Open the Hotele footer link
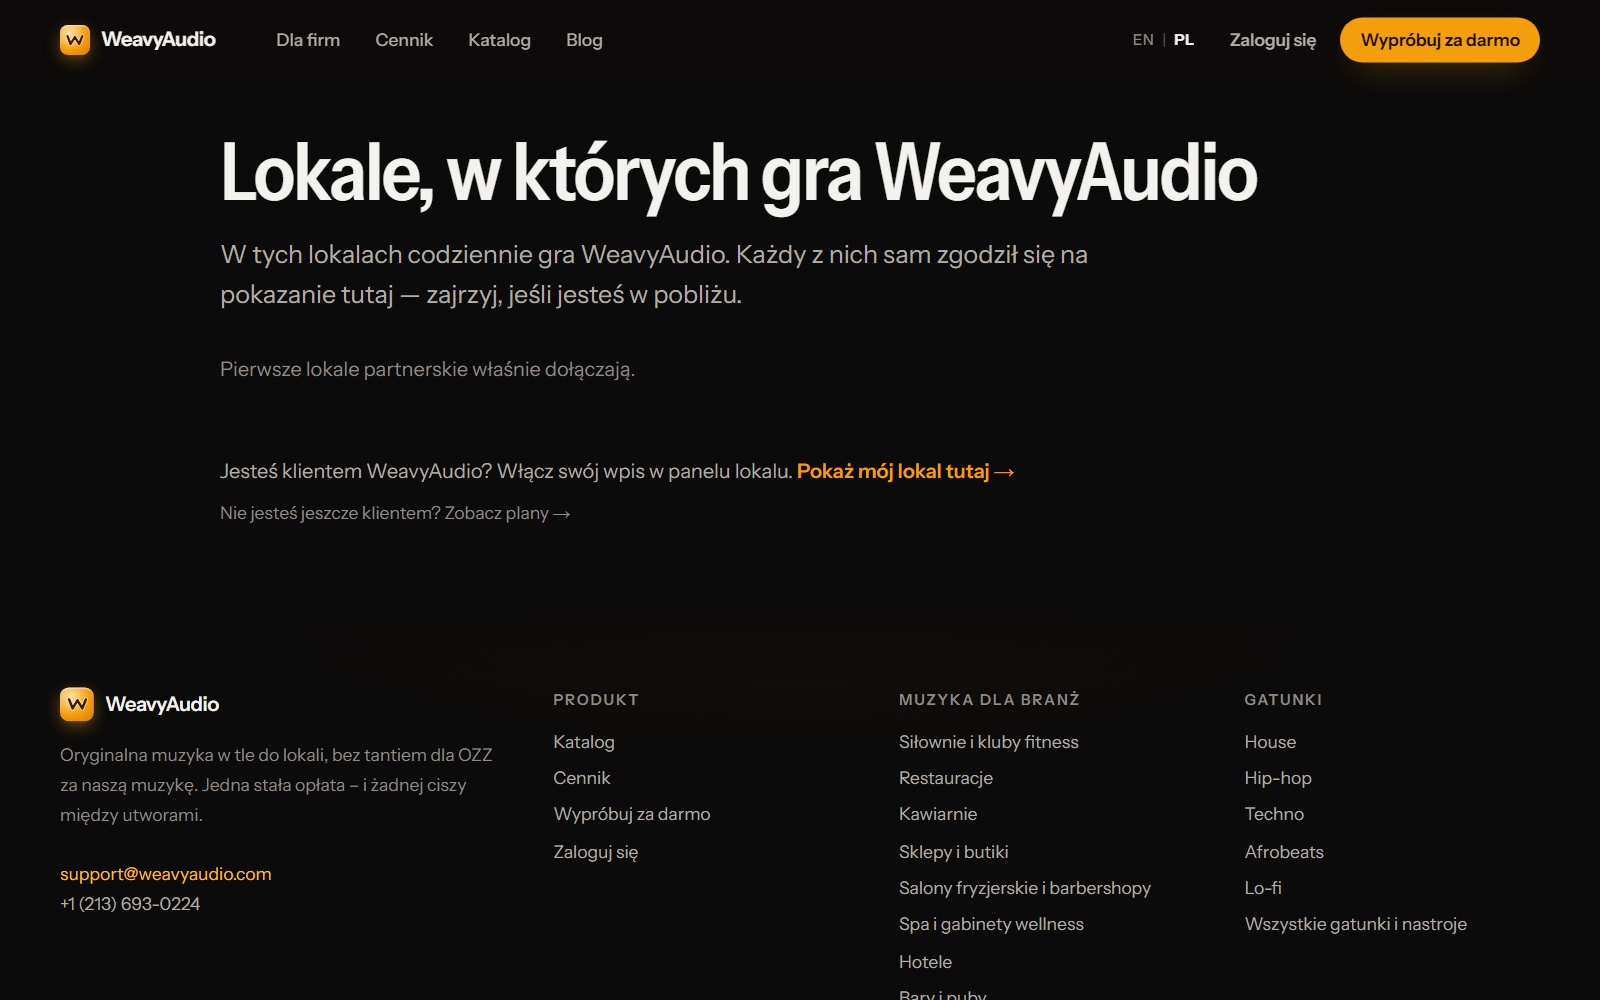Screen dimensions: 1600x1000 pyautogui.click(x=925, y=962)
